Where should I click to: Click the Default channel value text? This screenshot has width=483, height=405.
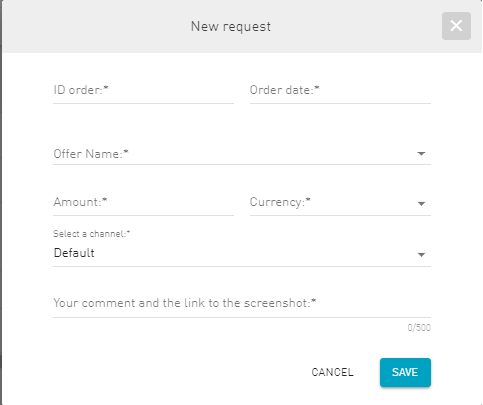pyautogui.click(x=74, y=253)
